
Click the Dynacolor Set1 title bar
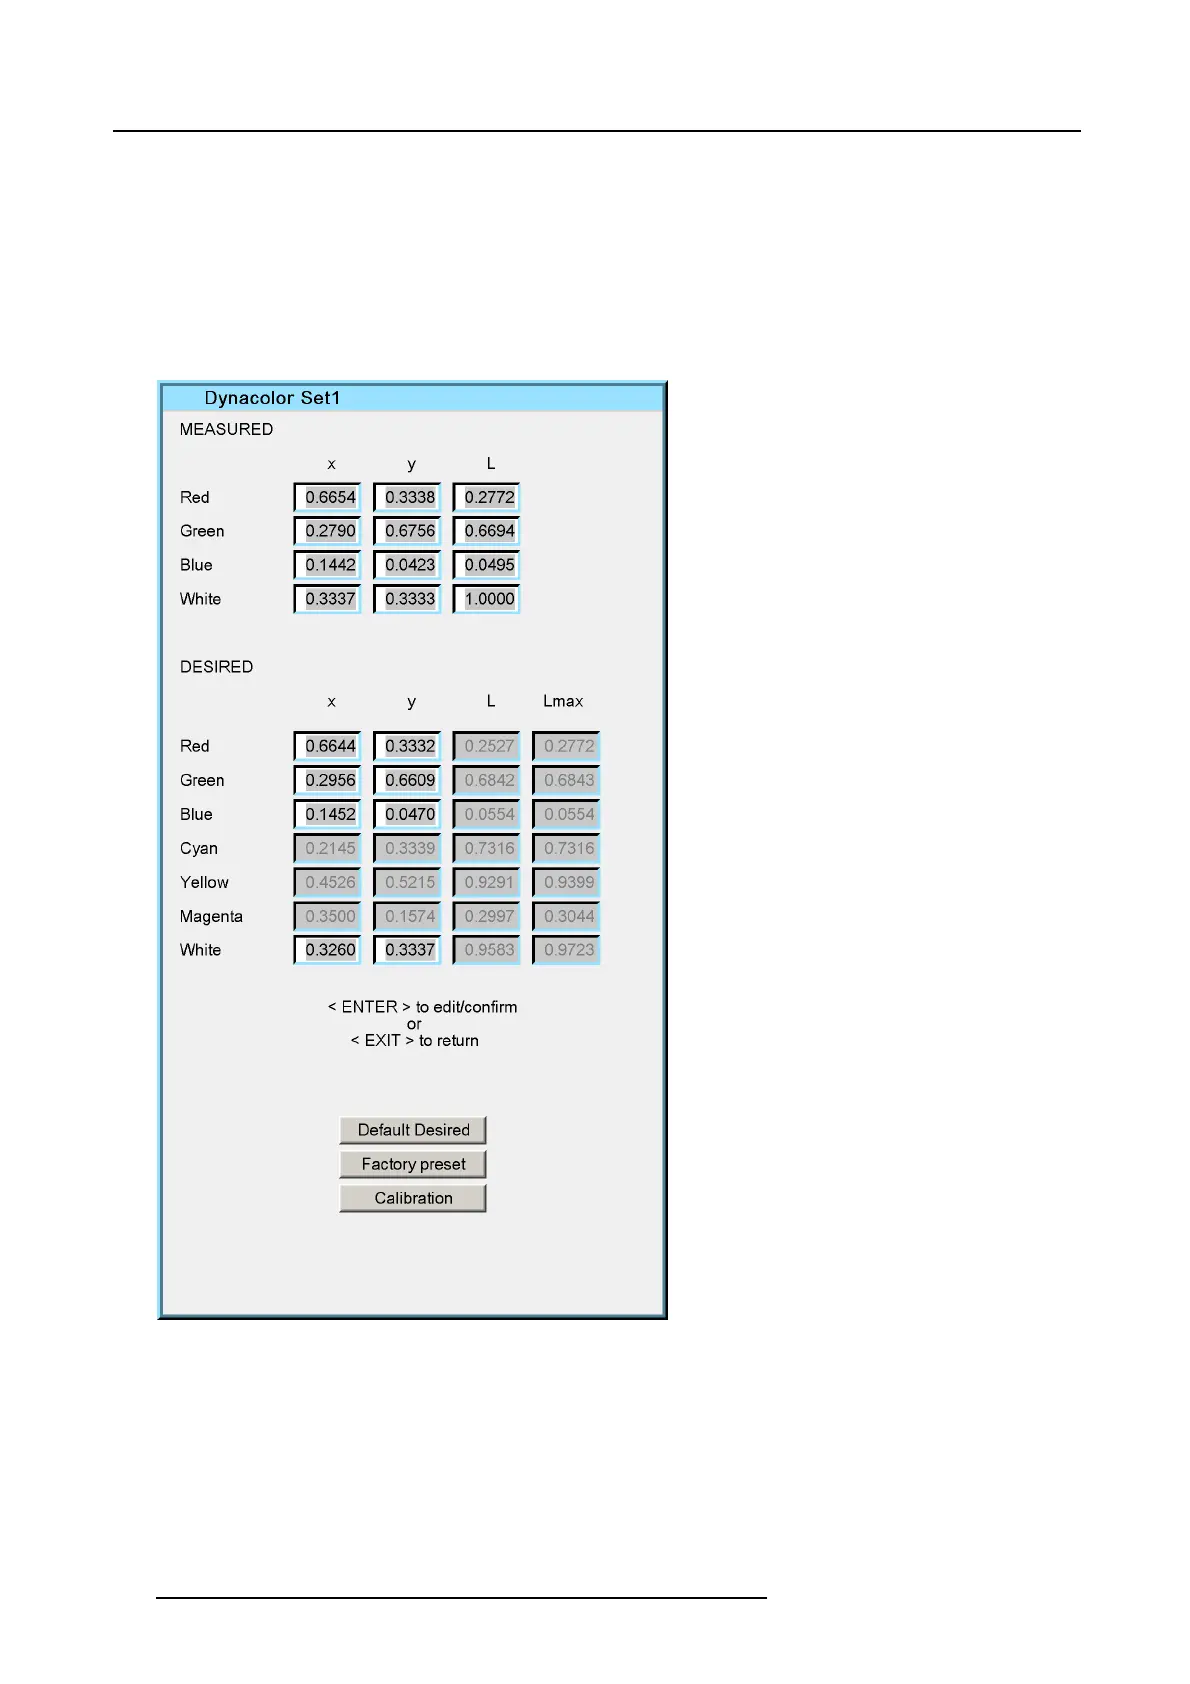[412, 398]
